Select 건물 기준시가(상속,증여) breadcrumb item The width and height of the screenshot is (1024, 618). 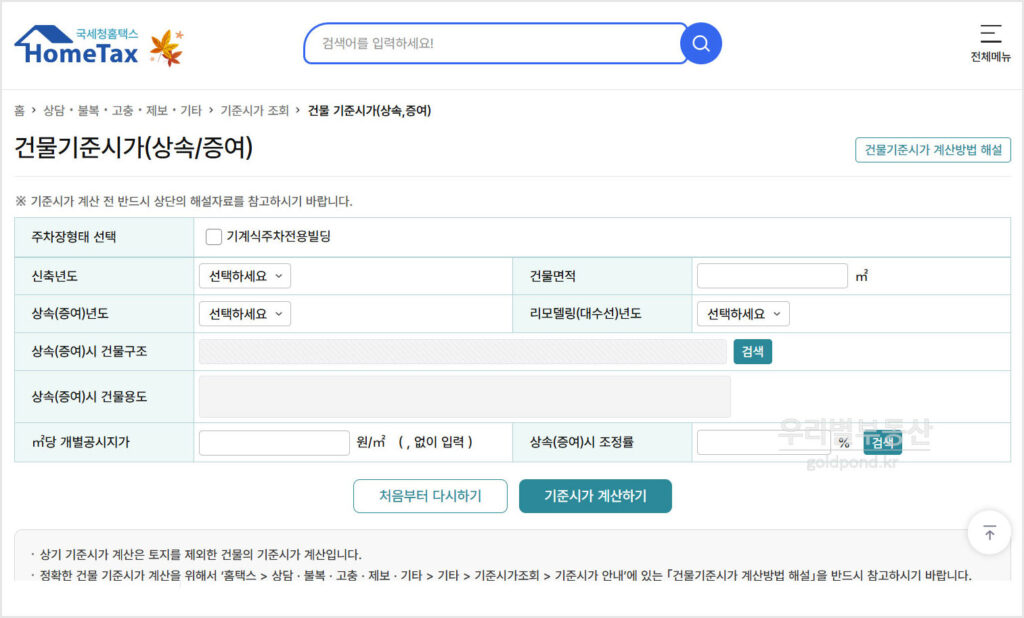pos(369,110)
